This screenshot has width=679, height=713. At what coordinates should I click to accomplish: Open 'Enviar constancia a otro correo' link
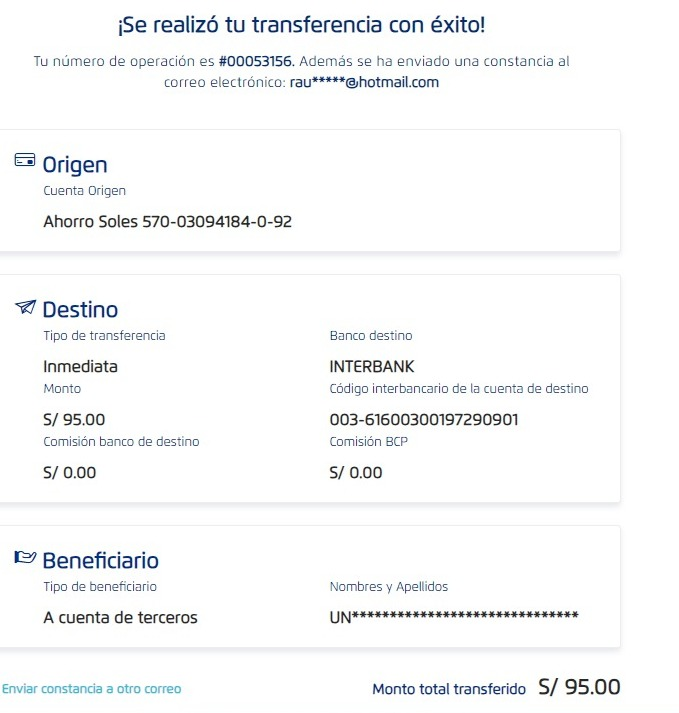coord(92,689)
